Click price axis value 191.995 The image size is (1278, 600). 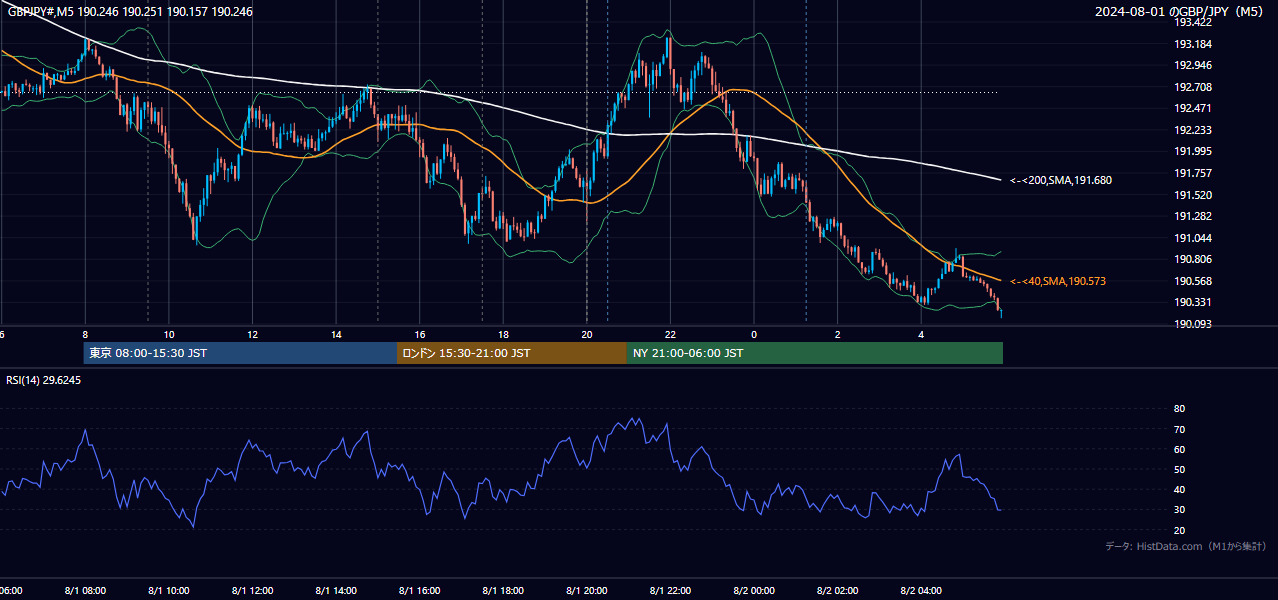1192,152
